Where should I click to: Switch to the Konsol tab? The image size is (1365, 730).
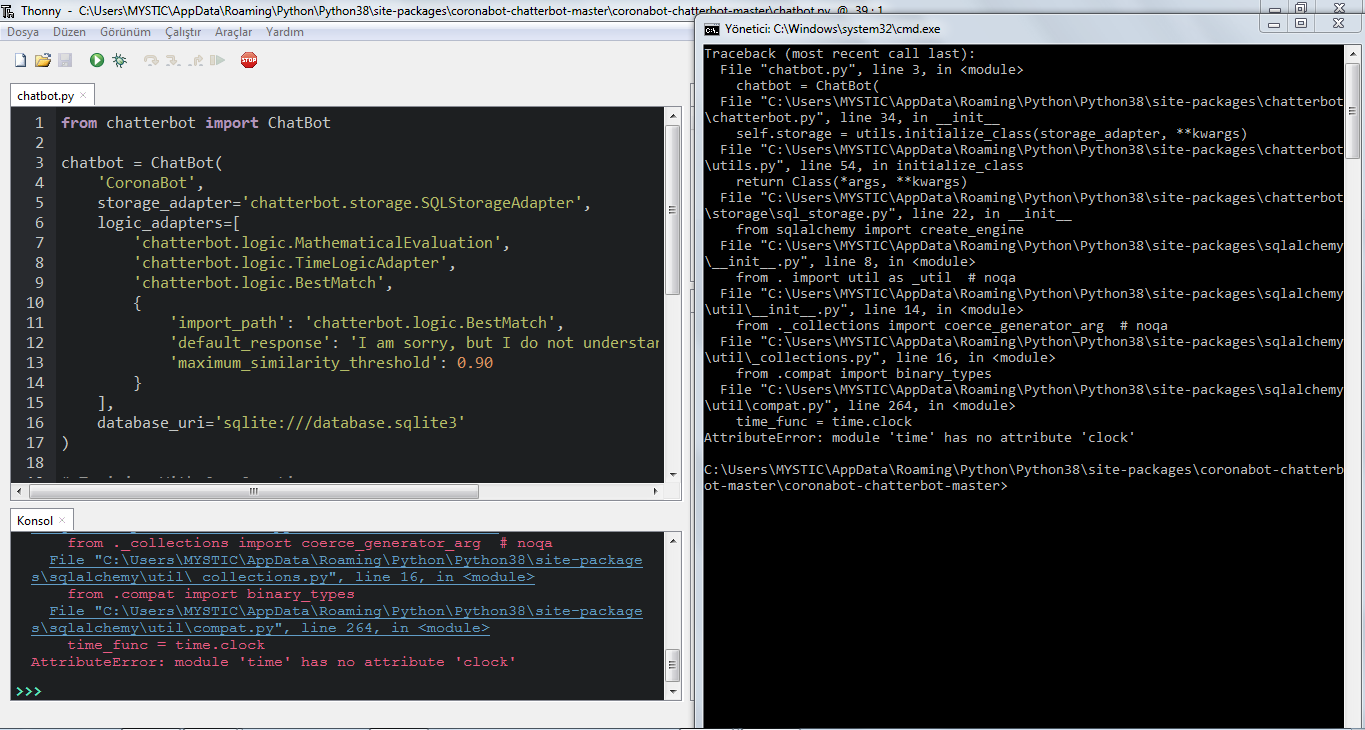[x=33, y=520]
